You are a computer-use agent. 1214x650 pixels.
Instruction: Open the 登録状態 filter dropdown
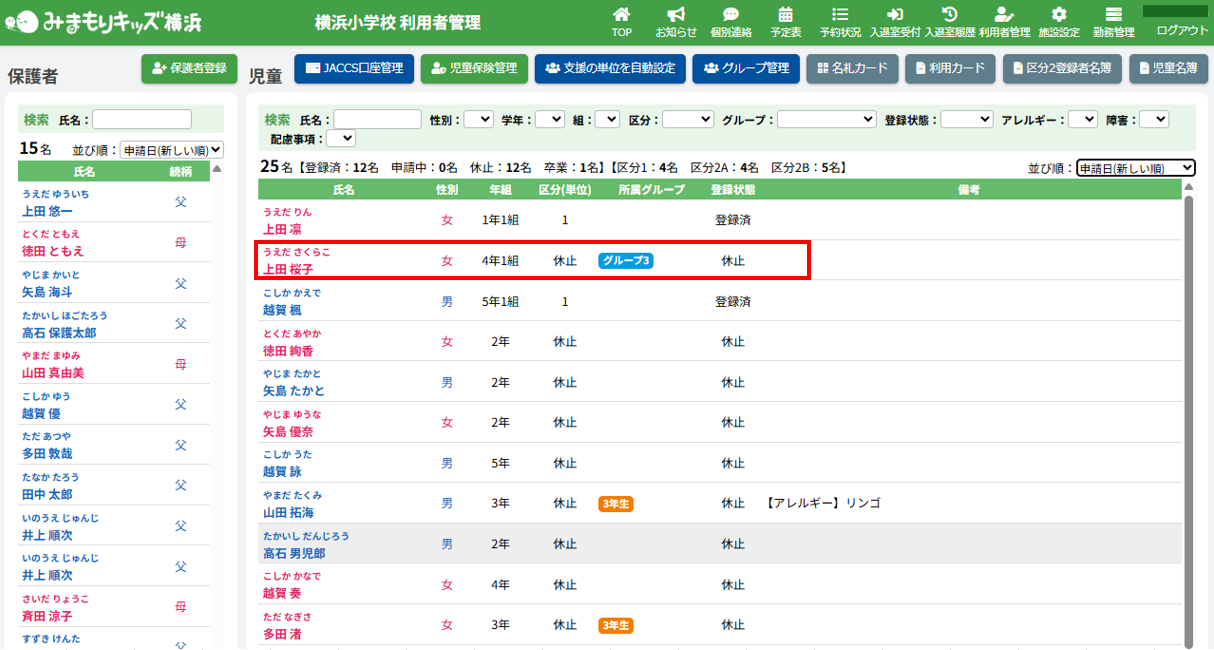tap(966, 119)
